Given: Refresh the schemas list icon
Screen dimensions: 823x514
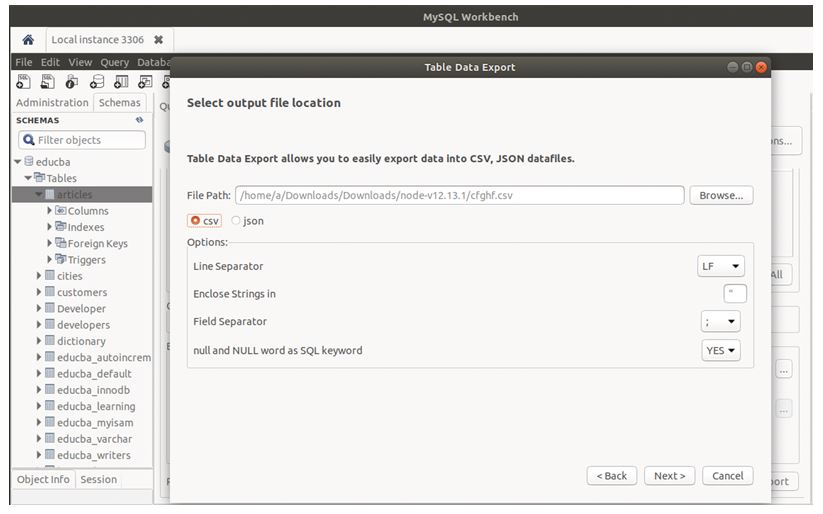Looking at the screenshot, I should tap(140, 120).
